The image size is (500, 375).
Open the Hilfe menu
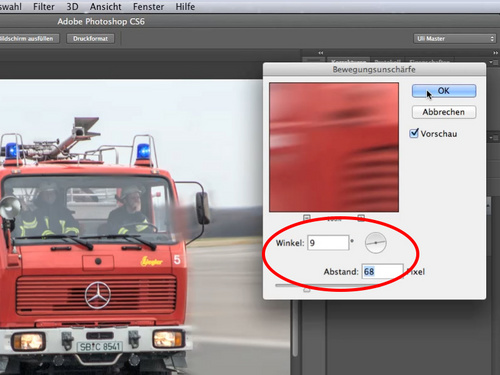click(185, 7)
